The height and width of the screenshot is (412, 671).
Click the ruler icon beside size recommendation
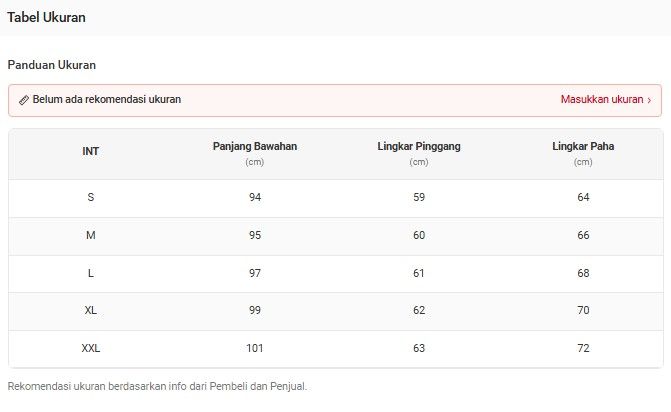[x=24, y=100]
